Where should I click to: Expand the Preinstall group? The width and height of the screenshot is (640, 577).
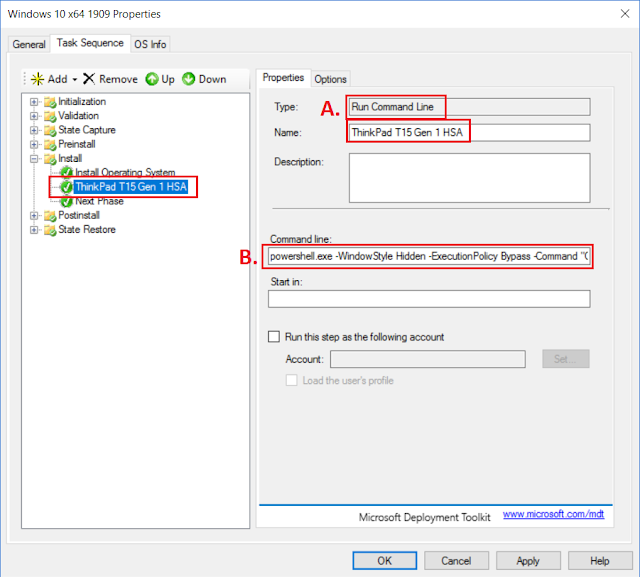[34, 144]
